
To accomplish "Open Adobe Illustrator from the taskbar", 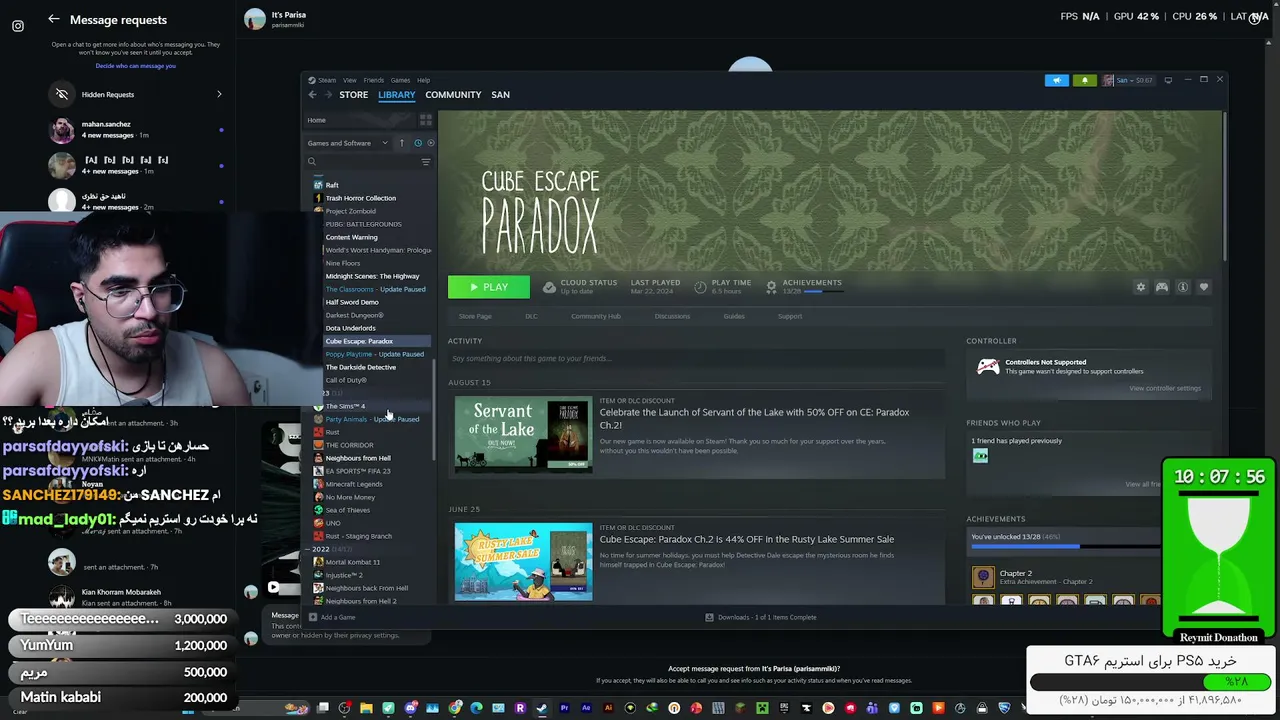I will click(x=608, y=708).
